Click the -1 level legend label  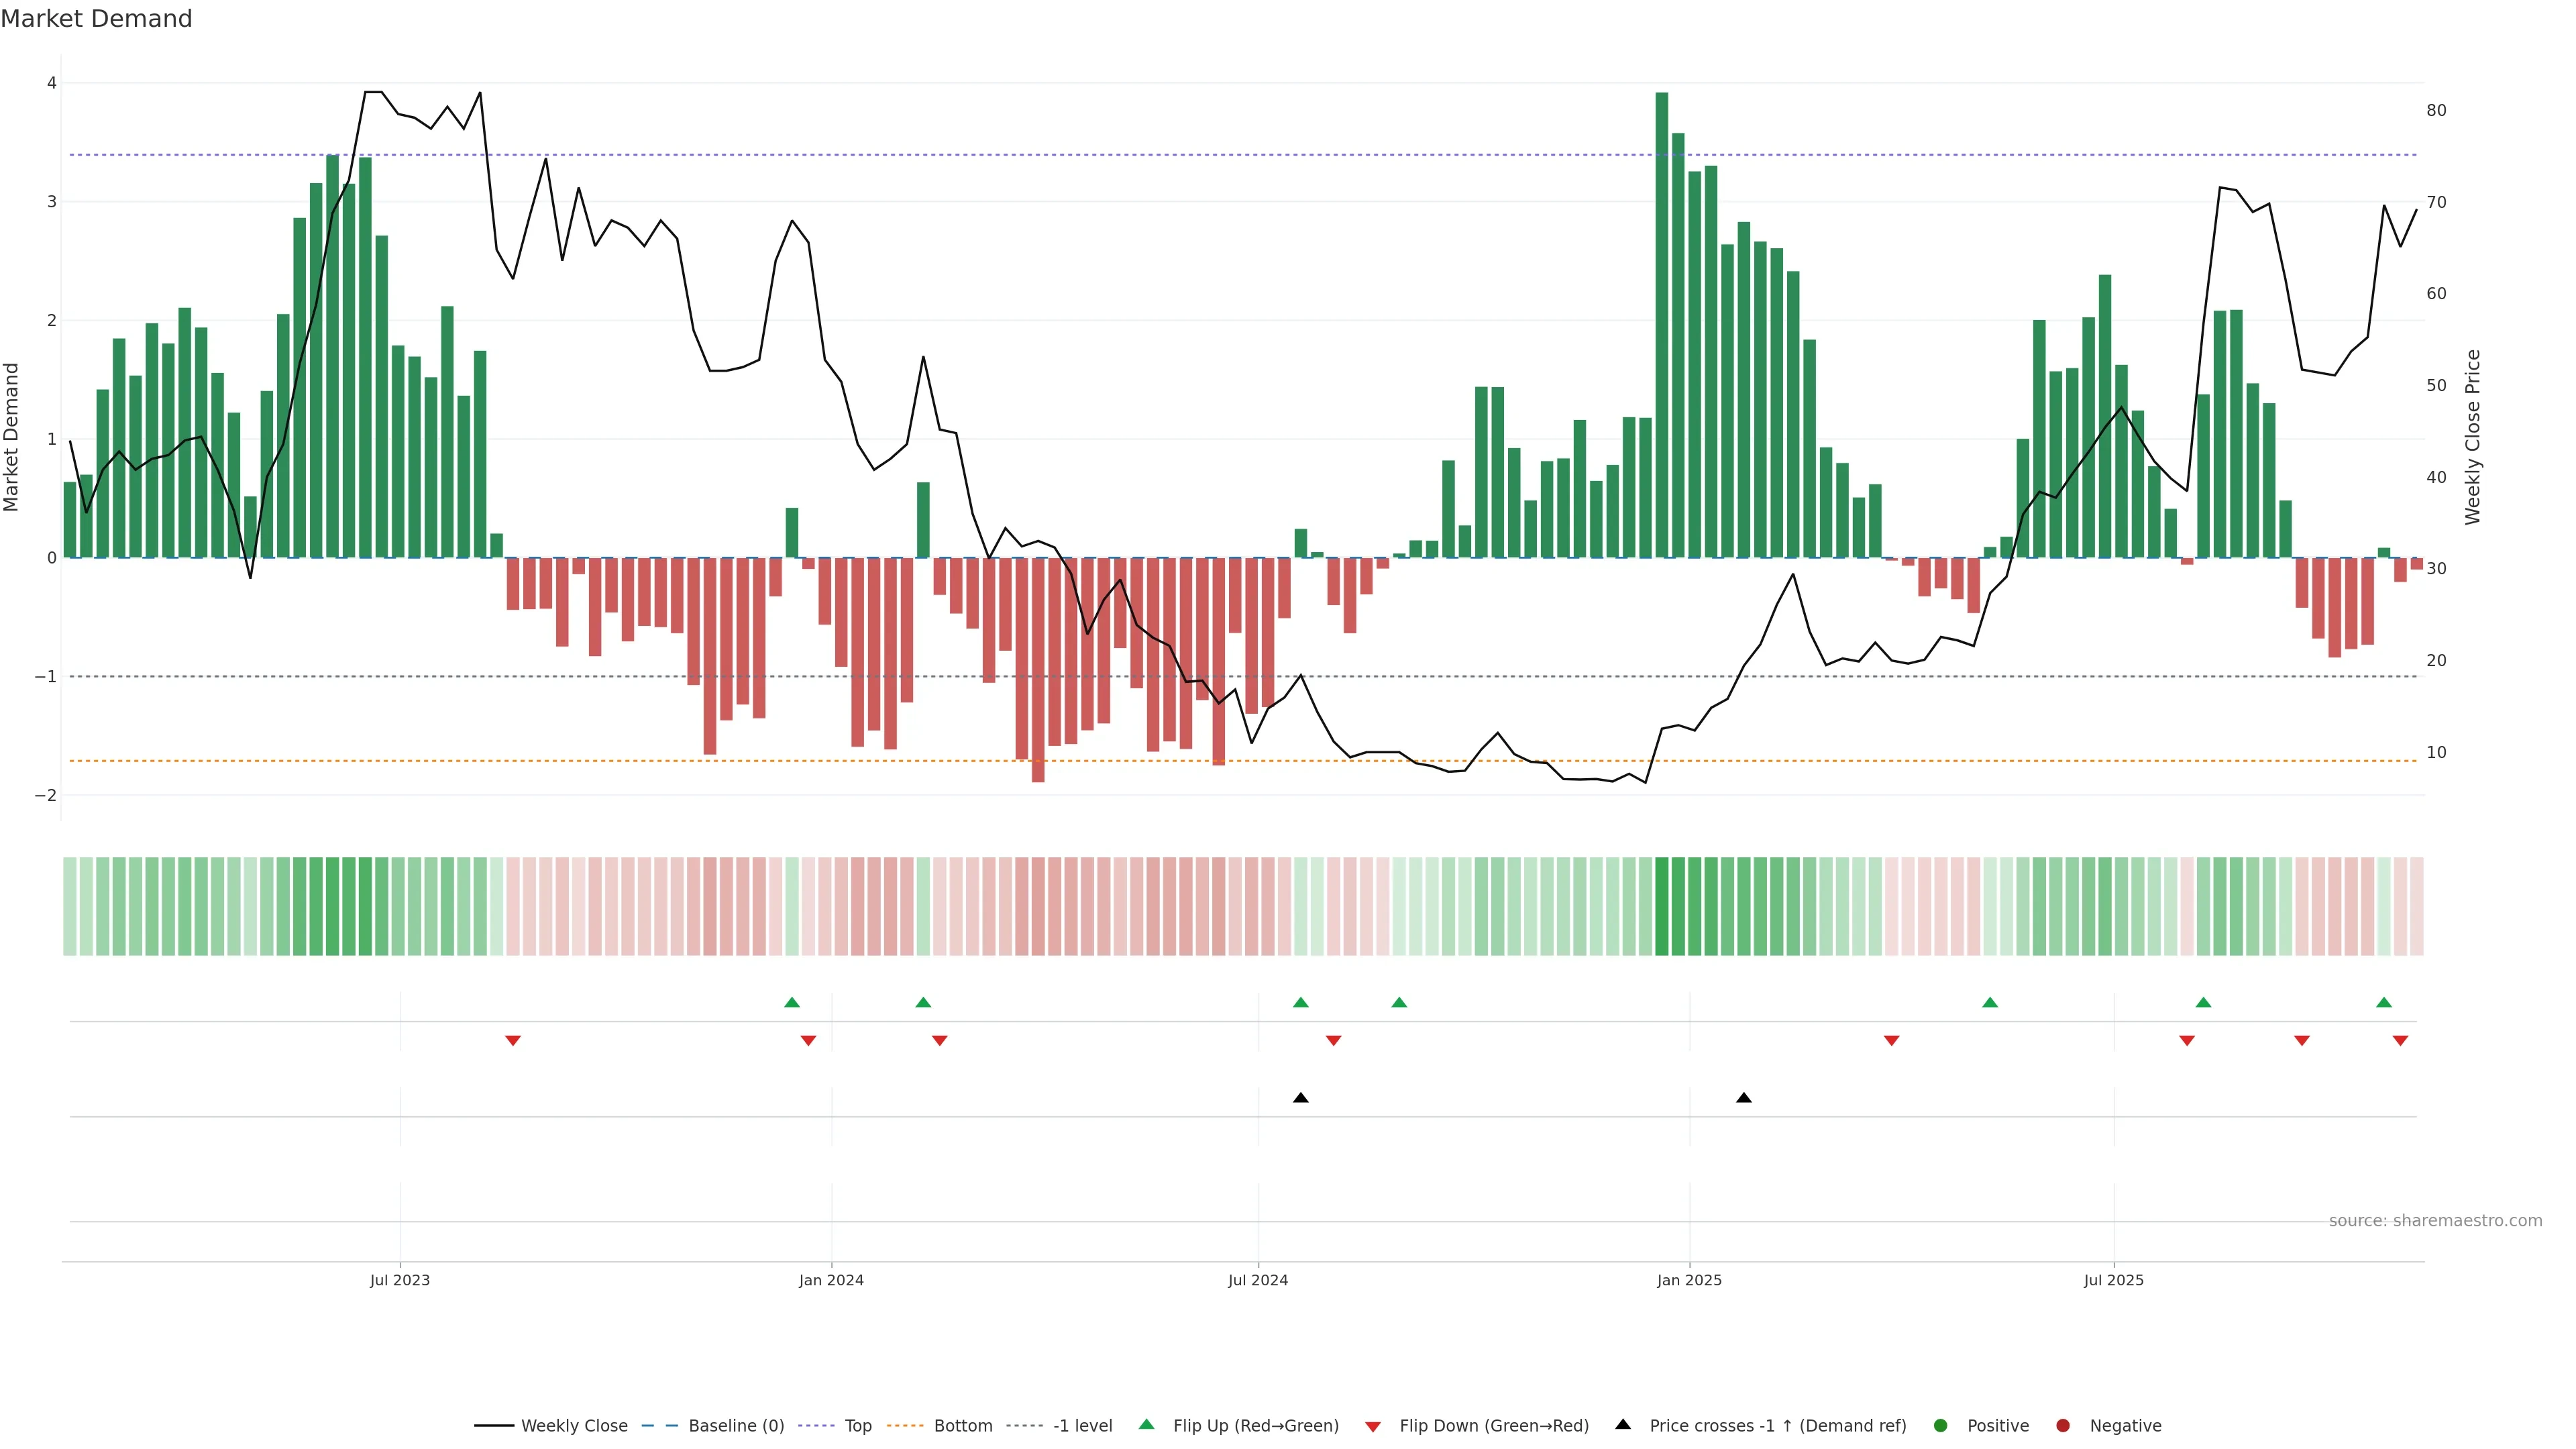point(1082,1425)
